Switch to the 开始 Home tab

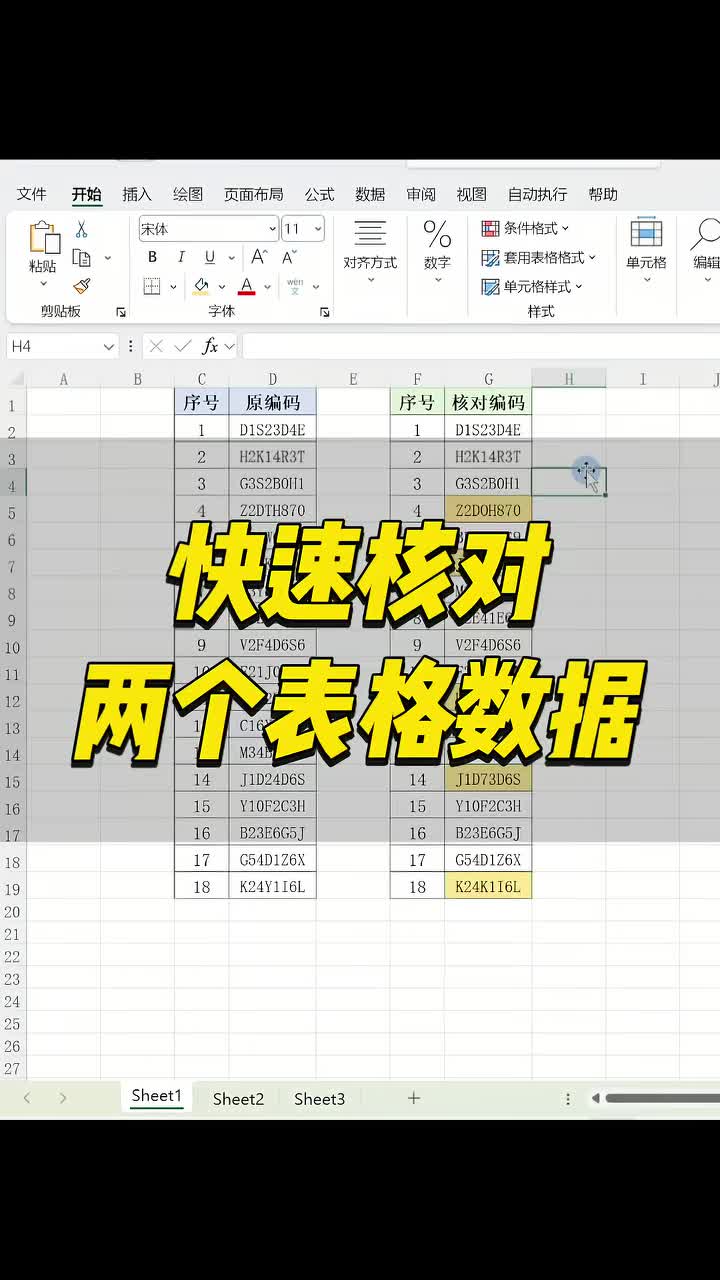pyautogui.click(x=86, y=194)
